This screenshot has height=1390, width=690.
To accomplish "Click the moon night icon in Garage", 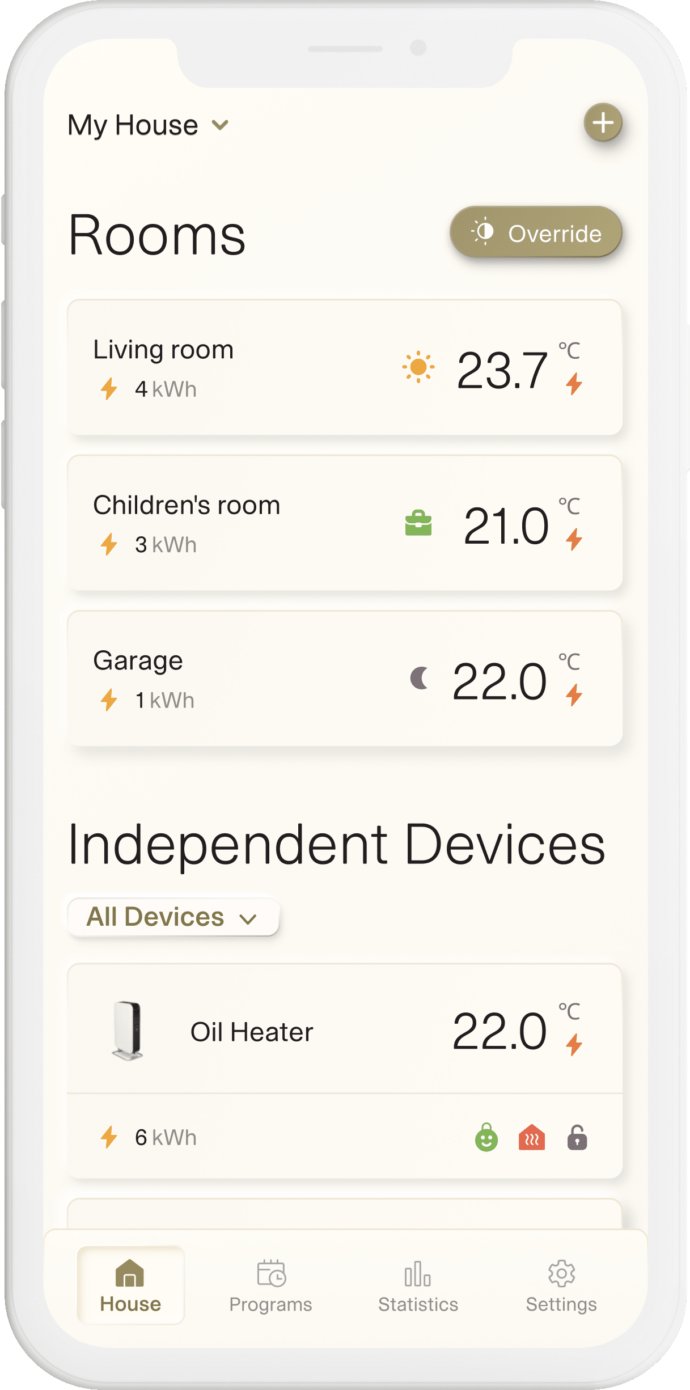I will coord(420,679).
